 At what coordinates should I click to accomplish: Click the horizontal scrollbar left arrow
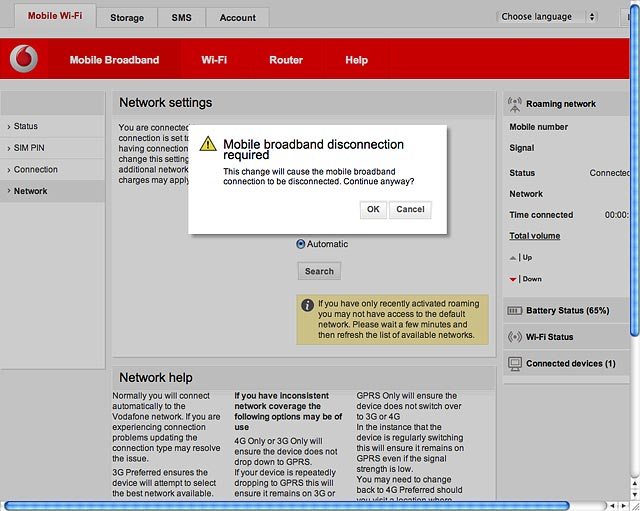point(612,506)
